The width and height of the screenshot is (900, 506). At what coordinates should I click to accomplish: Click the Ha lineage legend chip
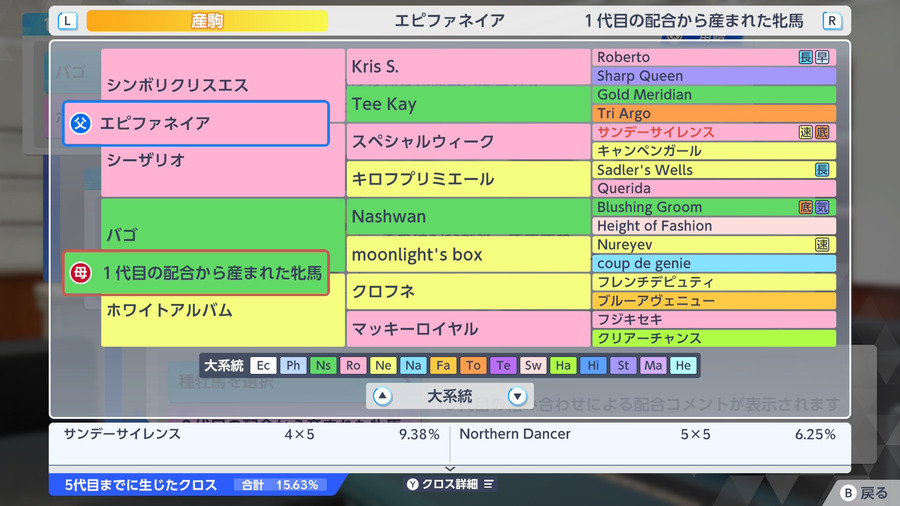563,365
